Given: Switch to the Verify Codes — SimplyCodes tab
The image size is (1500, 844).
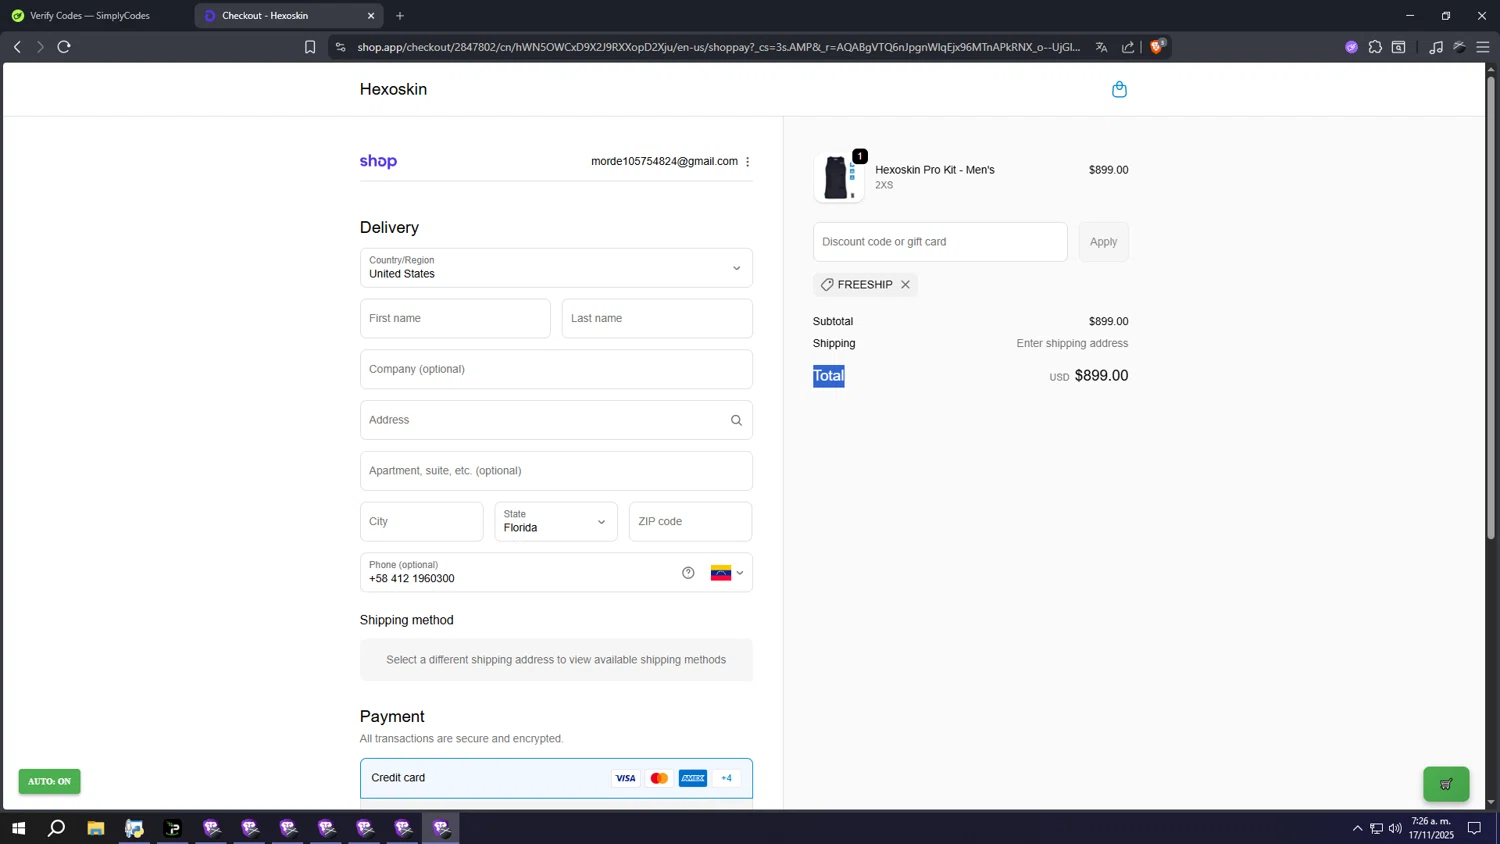Looking at the screenshot, I should click(x=98, y=16).
